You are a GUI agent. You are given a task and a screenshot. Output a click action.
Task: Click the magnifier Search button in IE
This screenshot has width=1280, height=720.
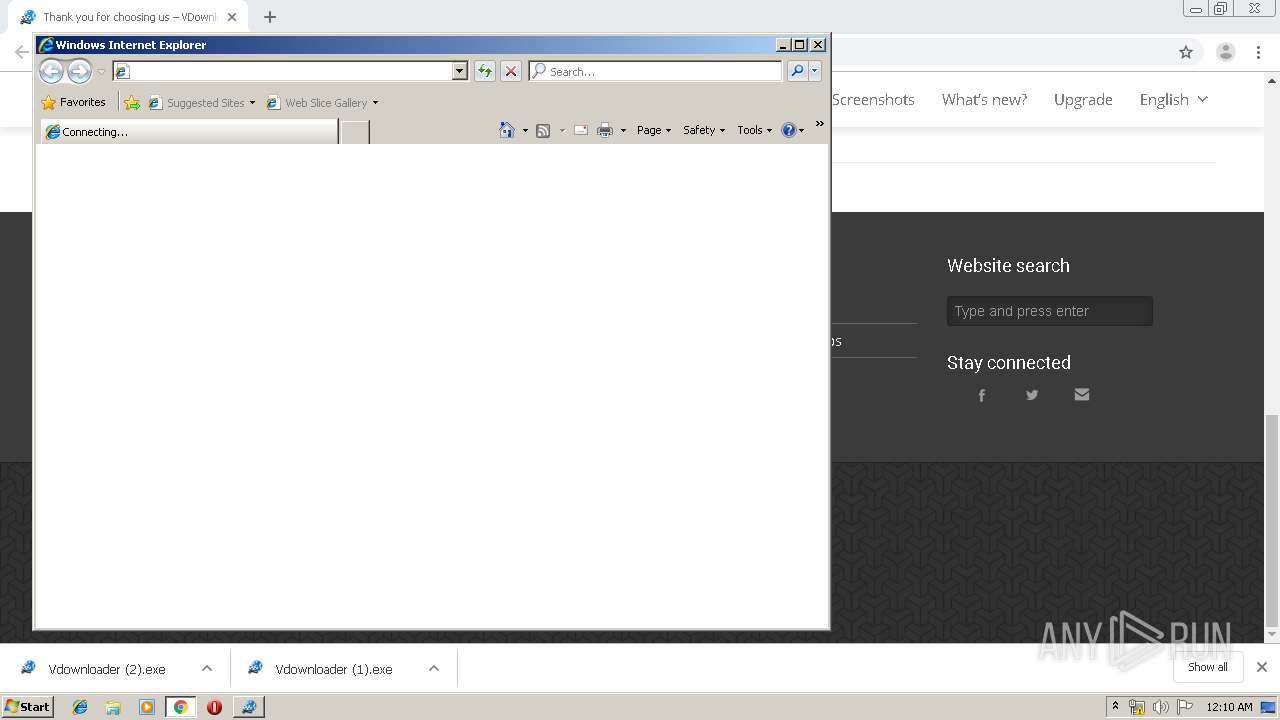797,71
